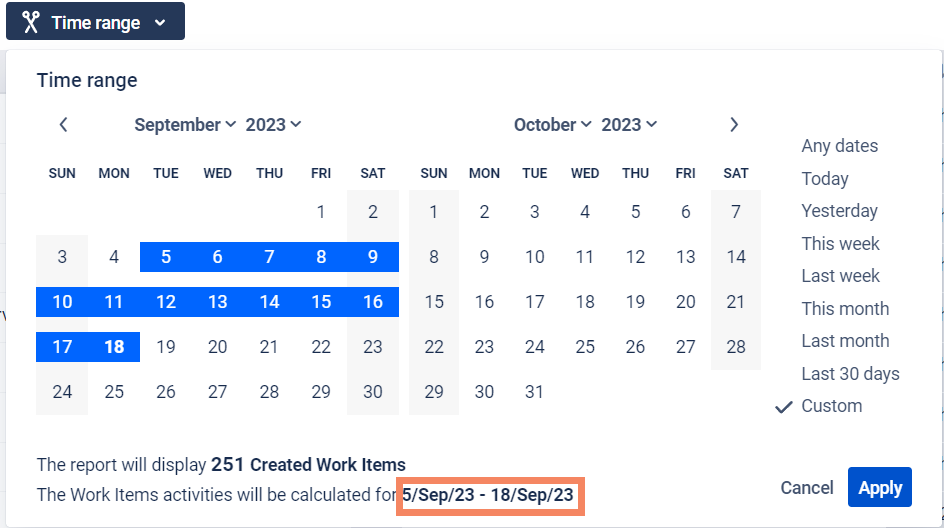Cancel the time range selection
This screenshot has width=944, height=528.
click(x=806, y=488)
